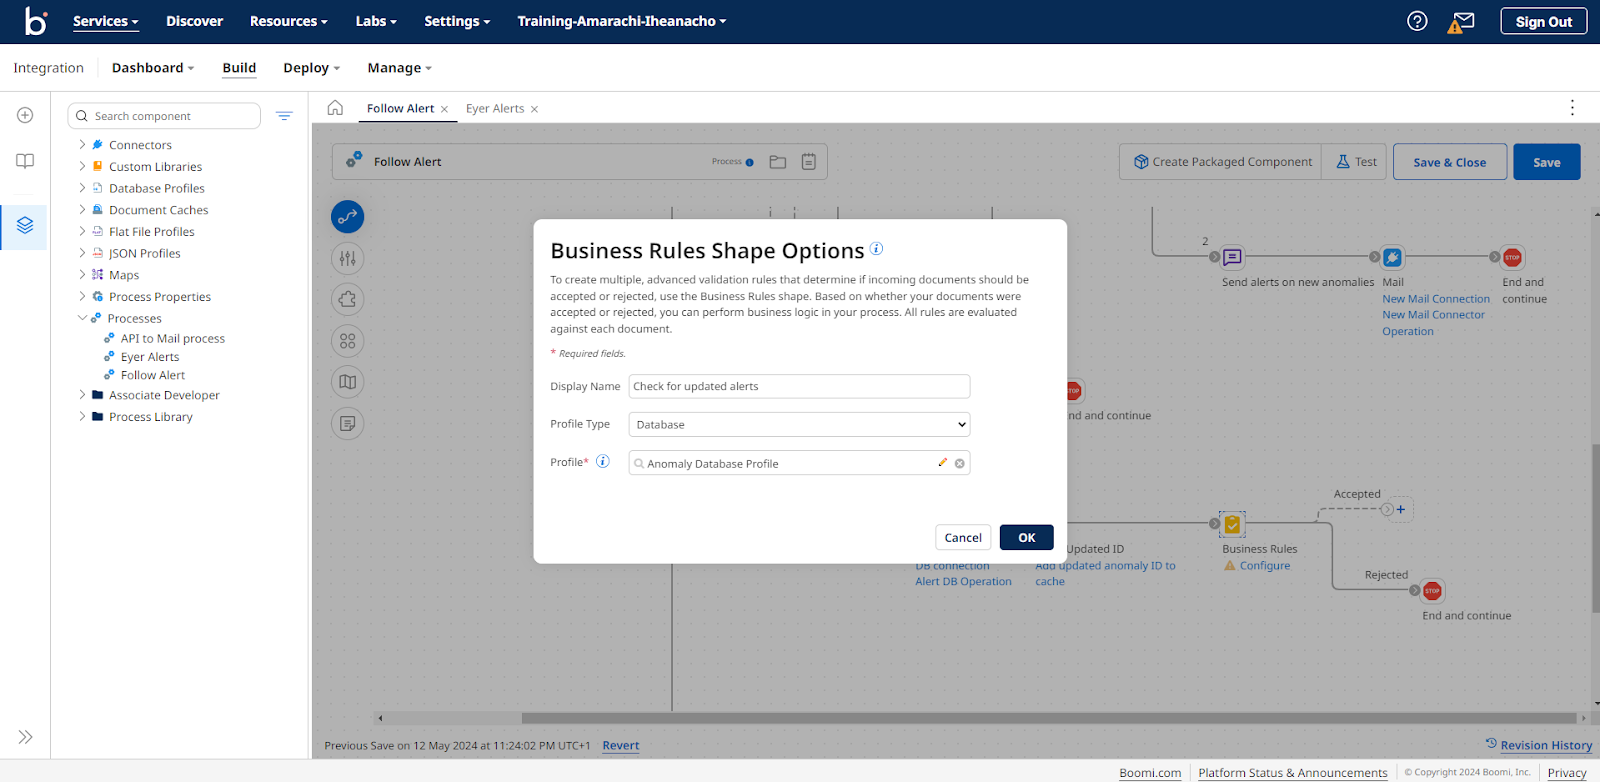Open the help question mark icon
Image resolution: width=1600 pixels, height=782 pixels.
tap(1417, 21)
